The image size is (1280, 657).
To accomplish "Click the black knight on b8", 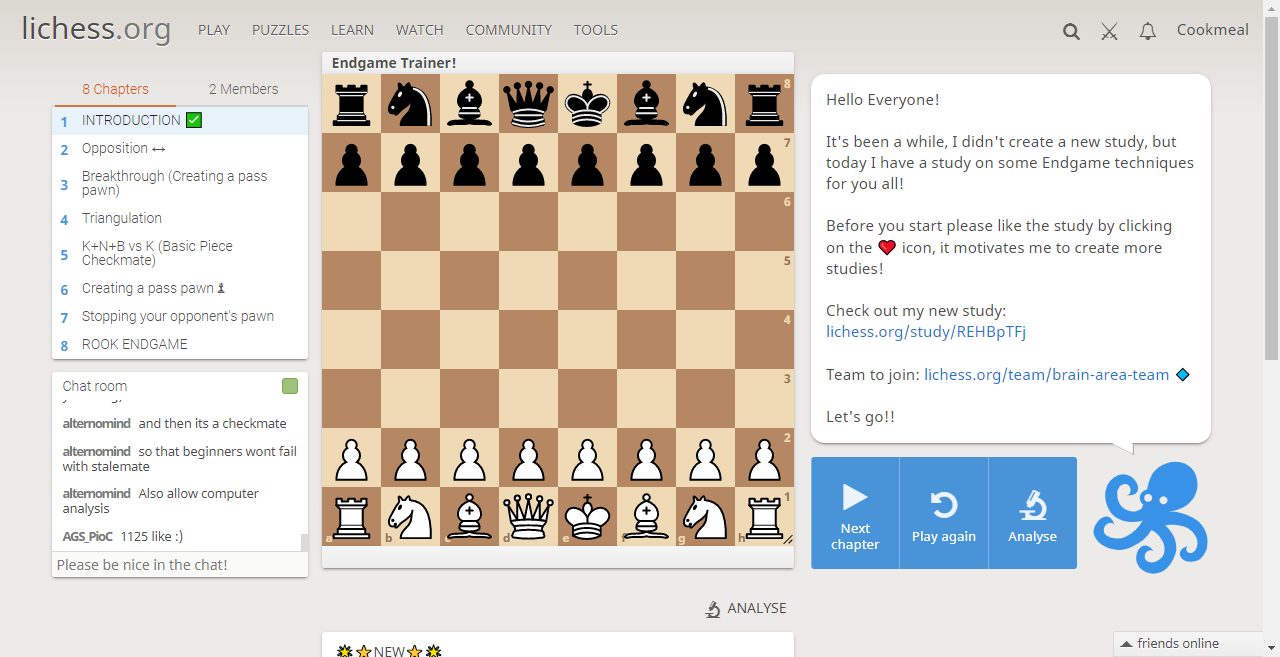I will click(x=410, y=104).
